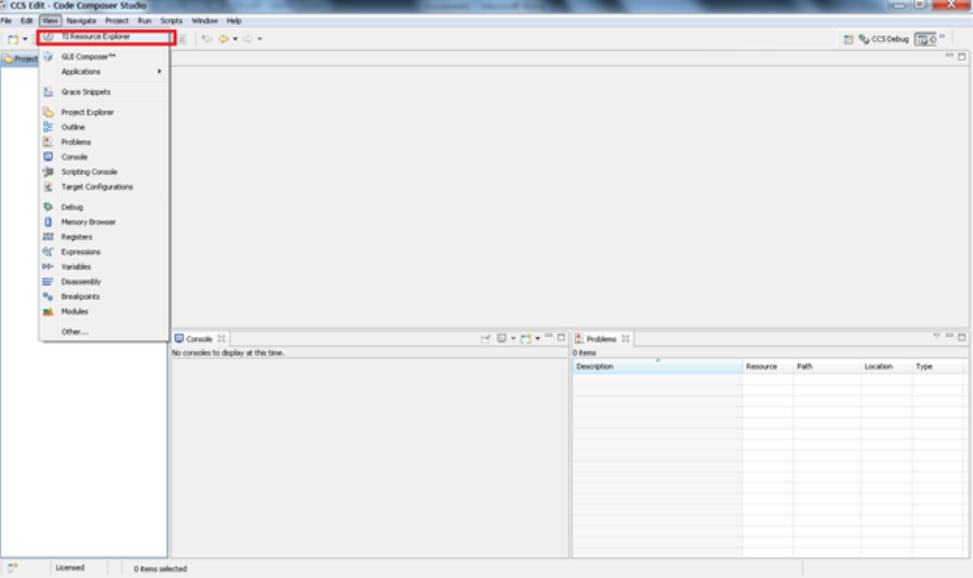This screenshot has width=973, height=578.
Task: Expand the Open Console dropdown arrow
Action: pos(537,338)
